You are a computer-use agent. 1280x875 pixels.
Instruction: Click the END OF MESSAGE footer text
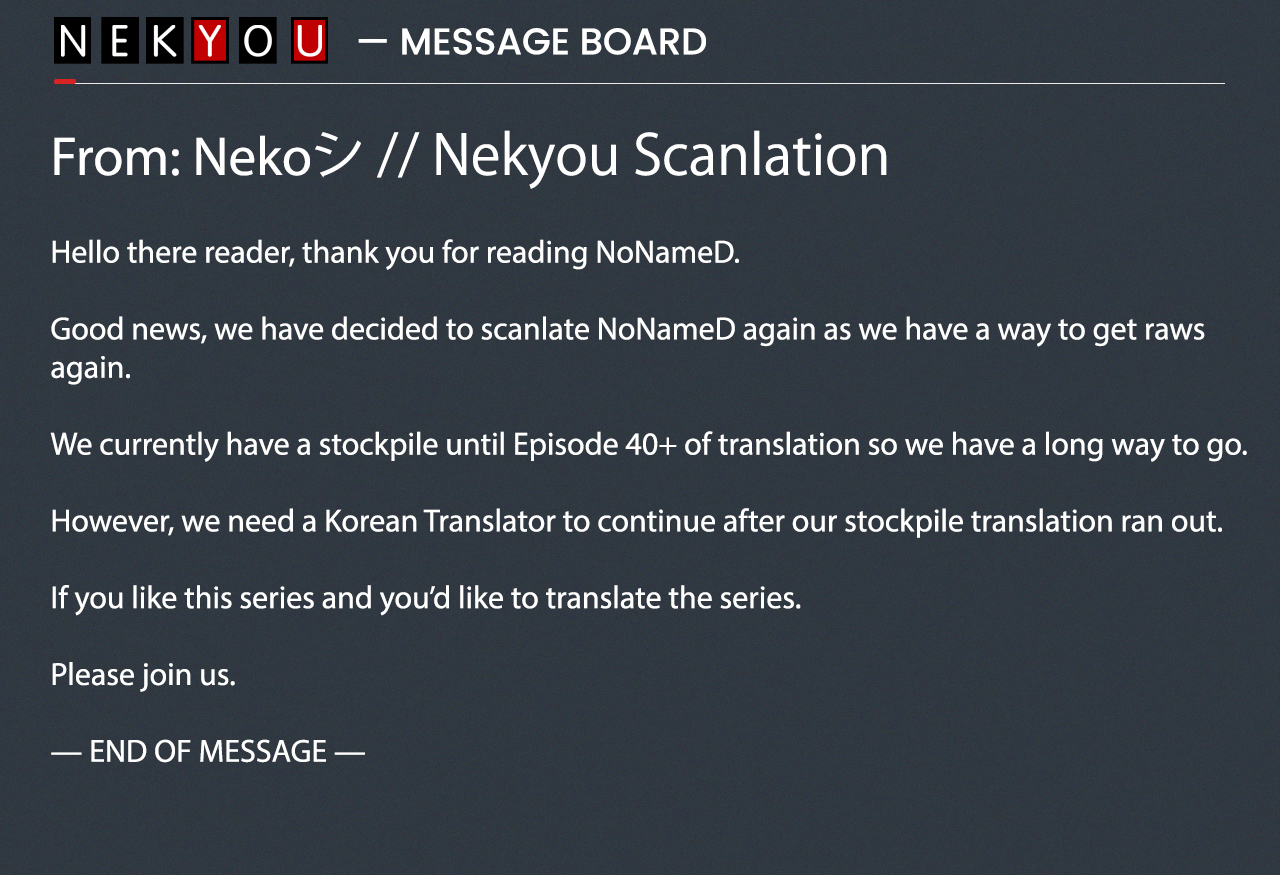[x=208, y=751]
